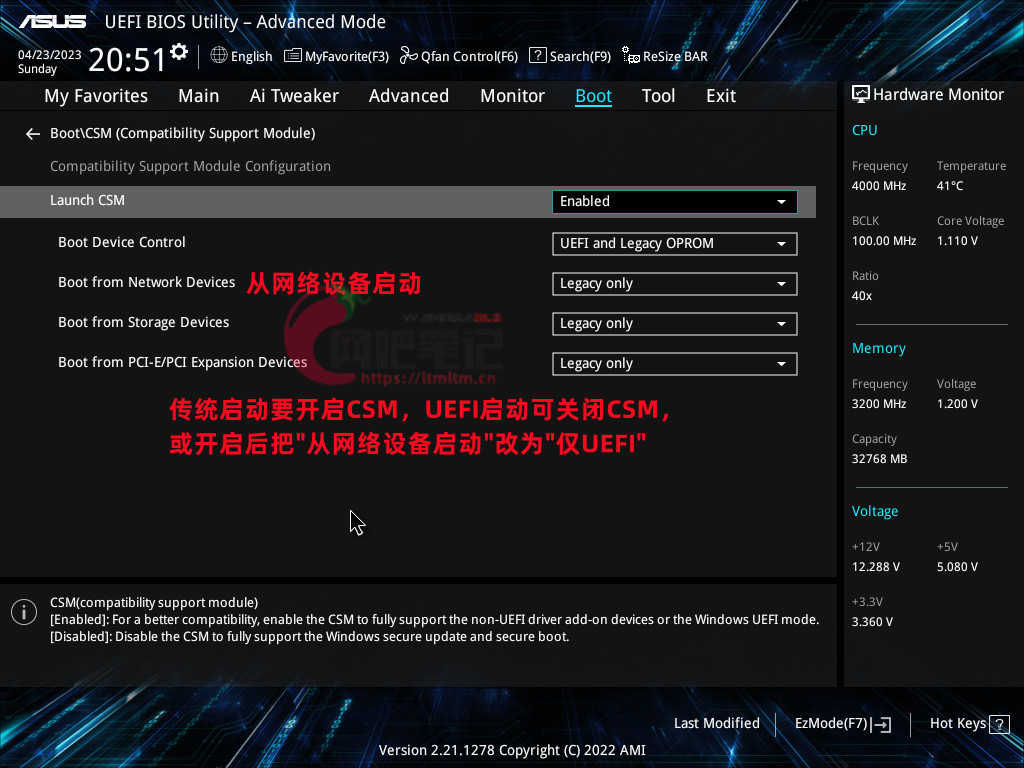Screen dimensions: 1024x768
Task: Click the Memory section heading
Action: click(878, 348)
